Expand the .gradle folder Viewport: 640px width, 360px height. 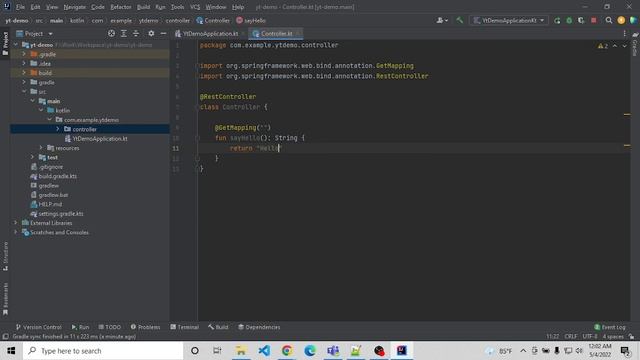(24, 54)
